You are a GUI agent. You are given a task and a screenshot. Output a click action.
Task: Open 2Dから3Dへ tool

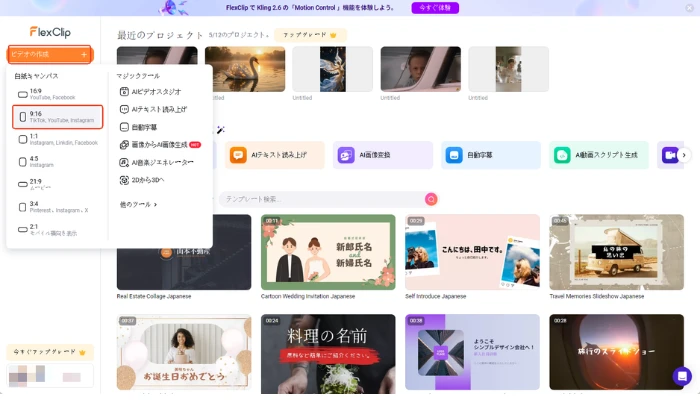tap(142, 180)
